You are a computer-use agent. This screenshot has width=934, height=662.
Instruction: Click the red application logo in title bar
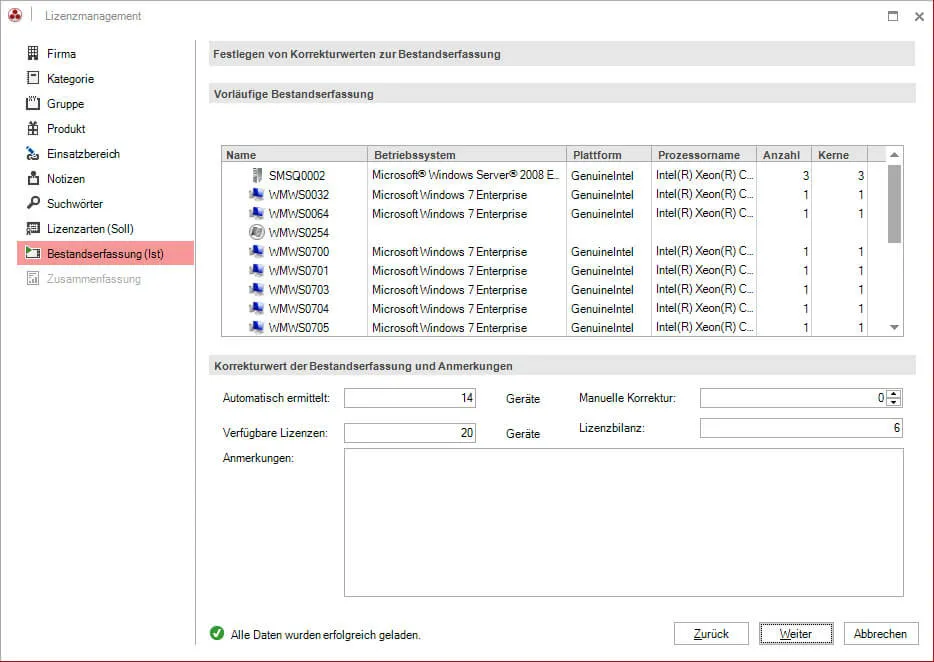coord(15,15)
